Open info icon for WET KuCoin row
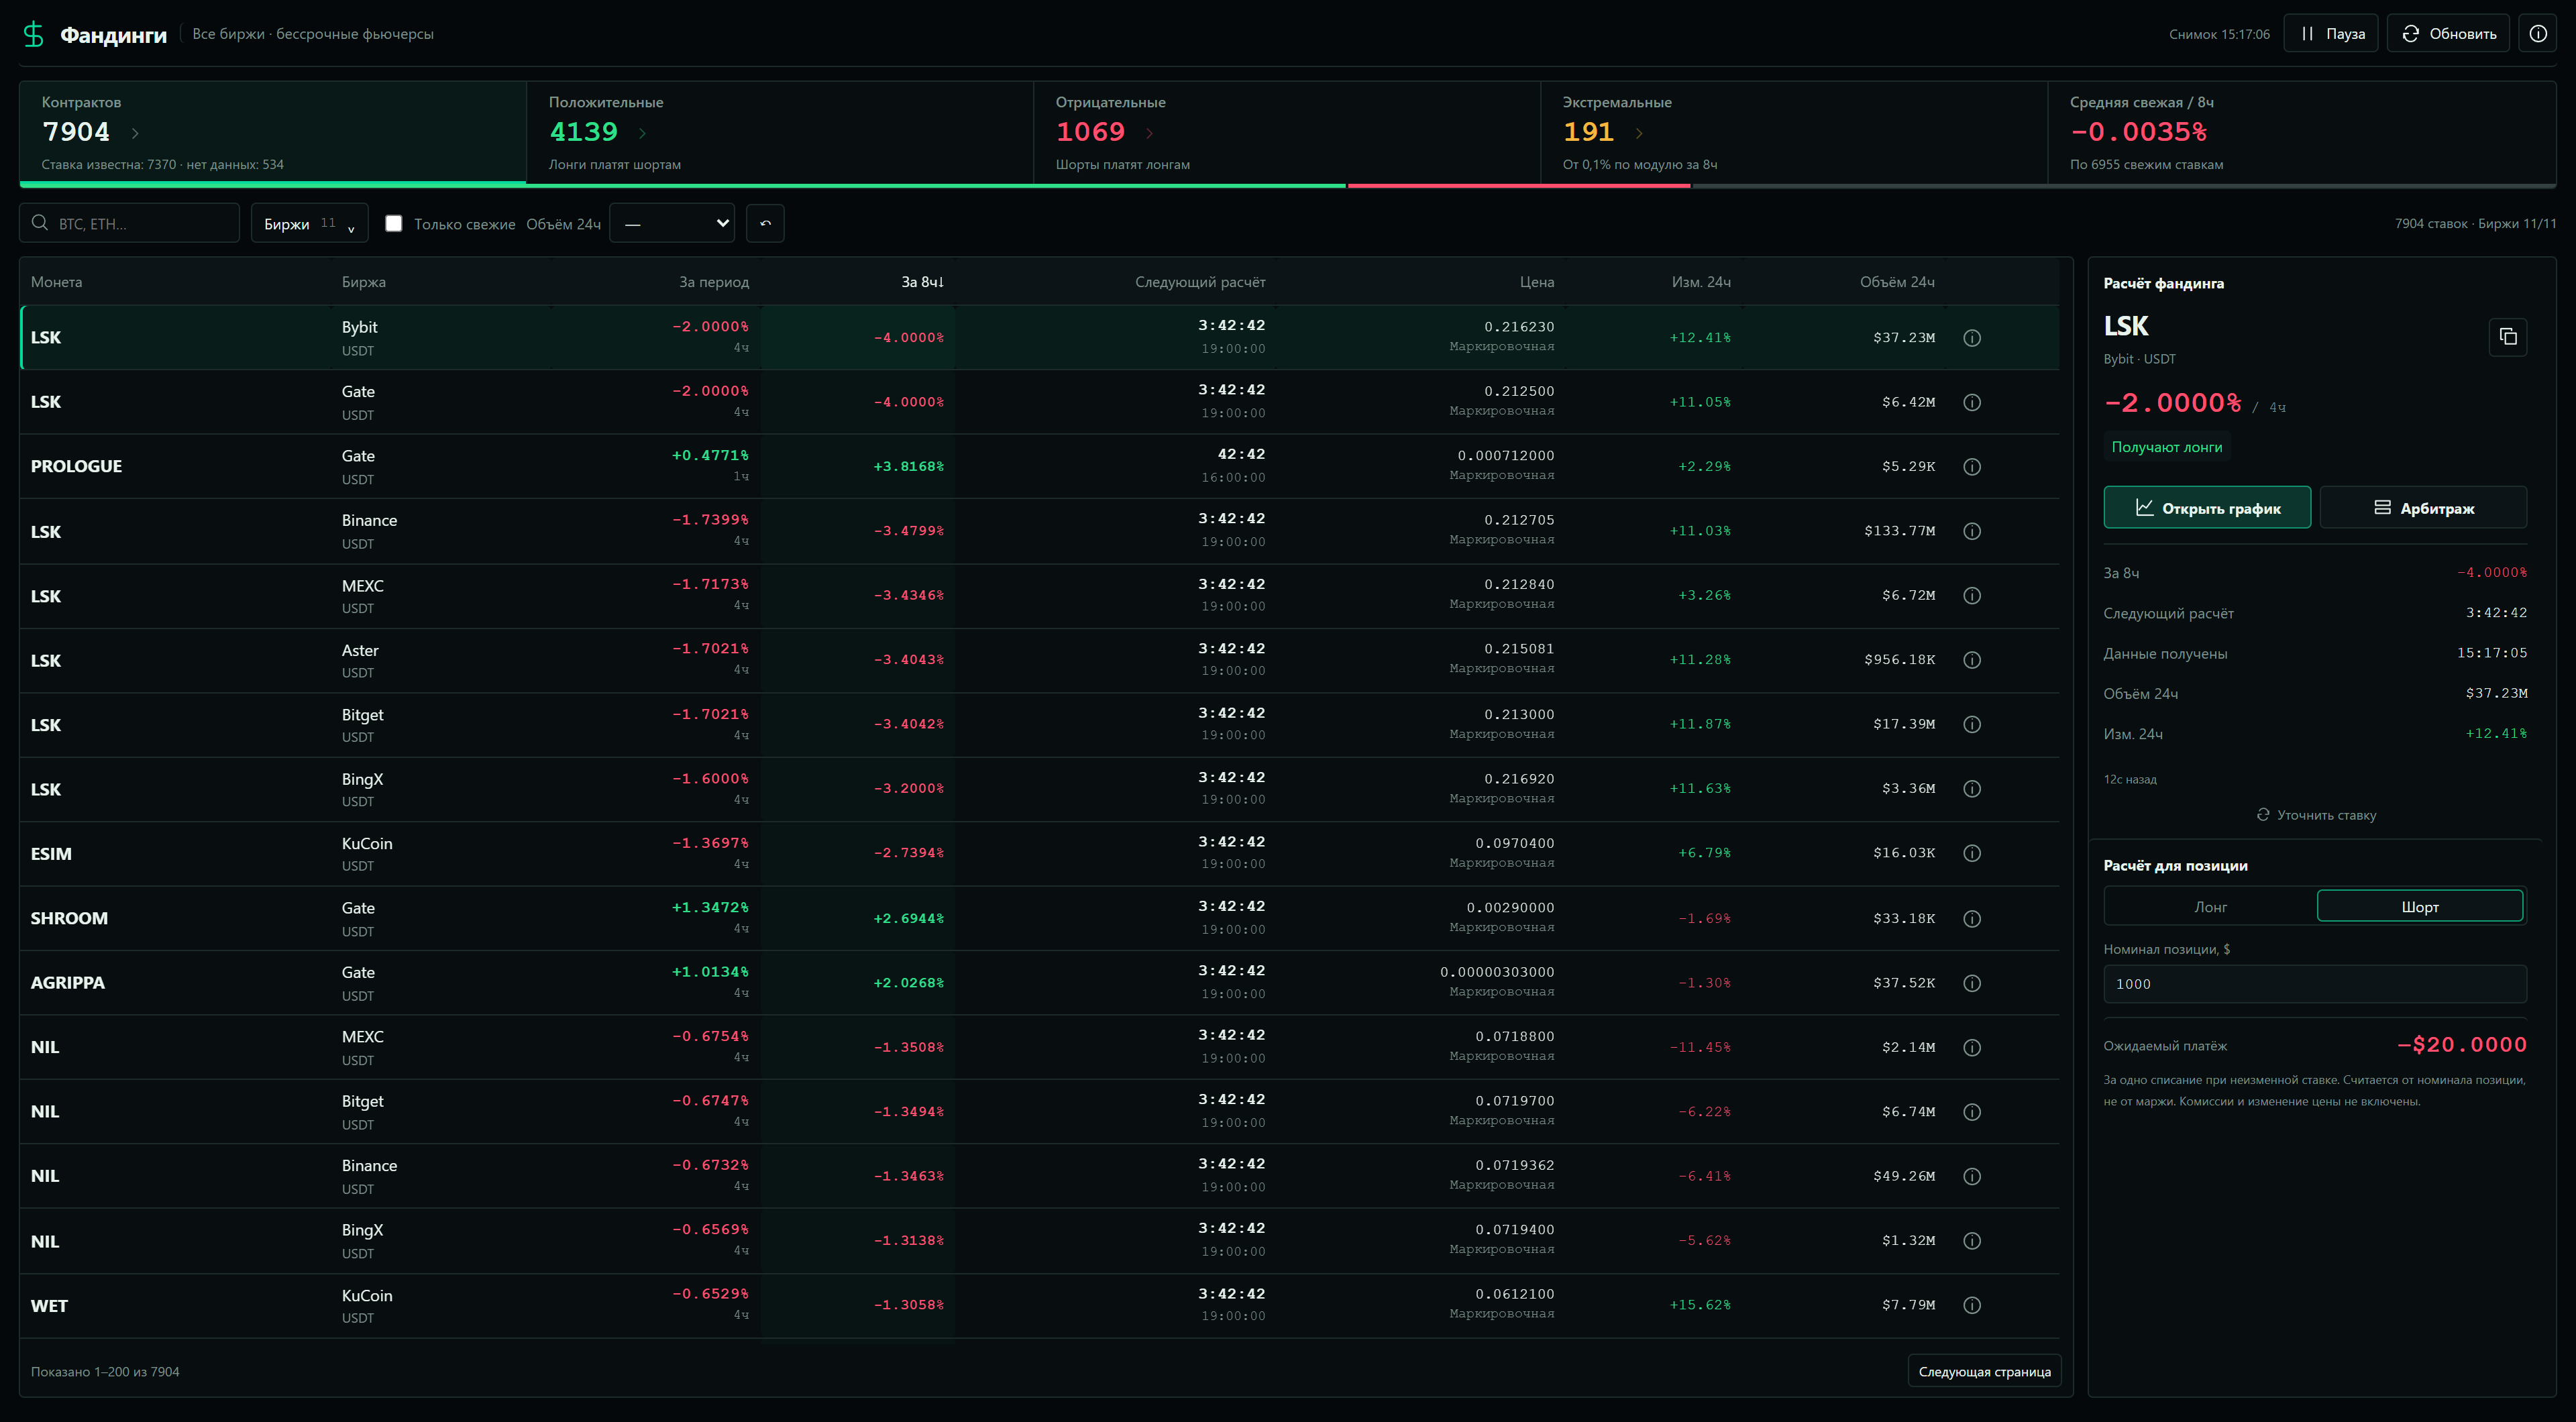 1971,1305
